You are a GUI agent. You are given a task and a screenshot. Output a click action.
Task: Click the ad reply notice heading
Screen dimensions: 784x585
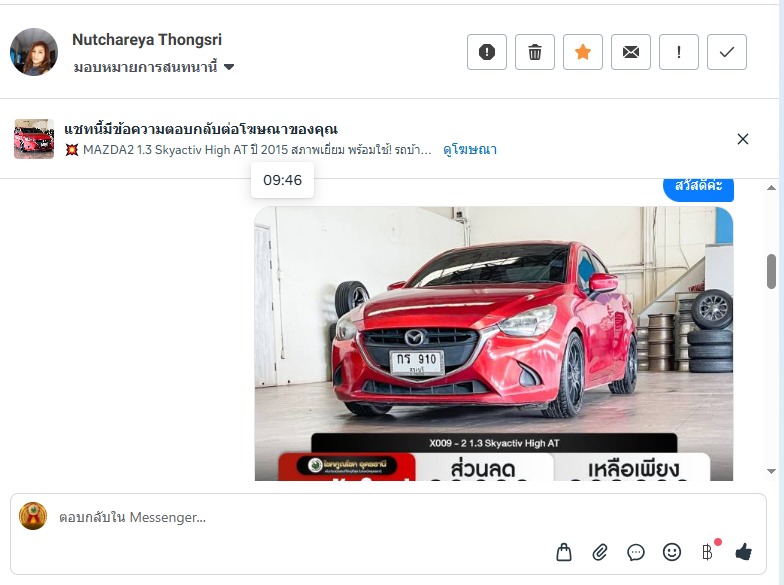[x=201, y=130]
